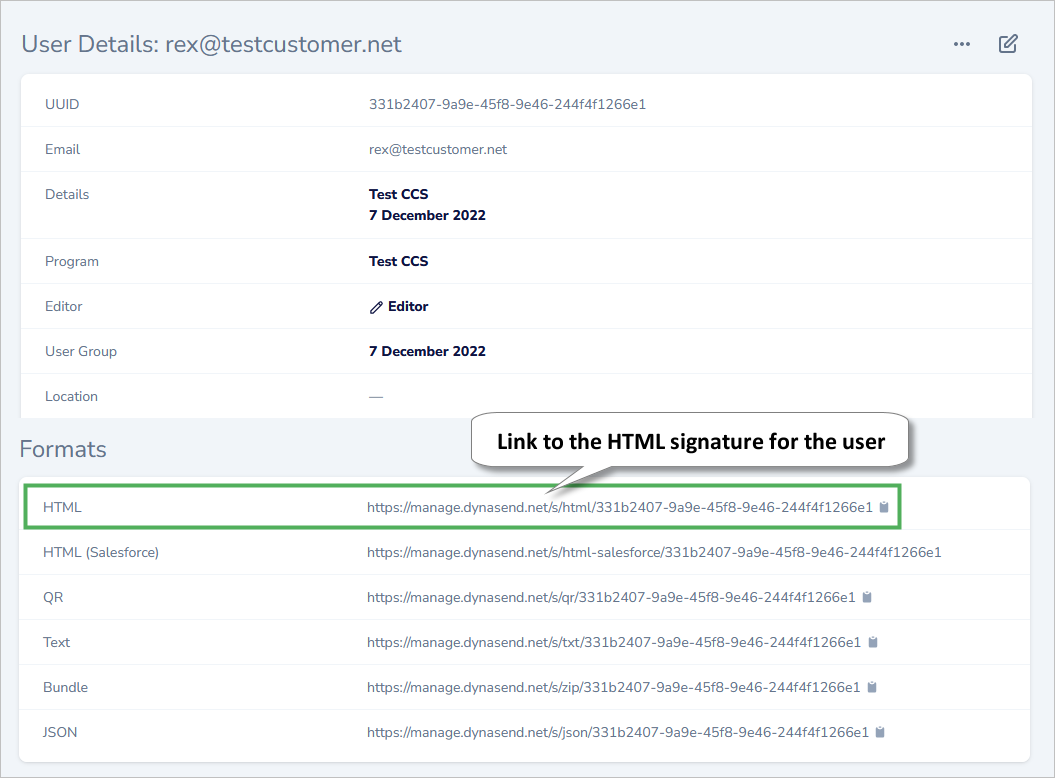Open the Bundle zip URL
1055x778 pixels.
coord(613,687)
